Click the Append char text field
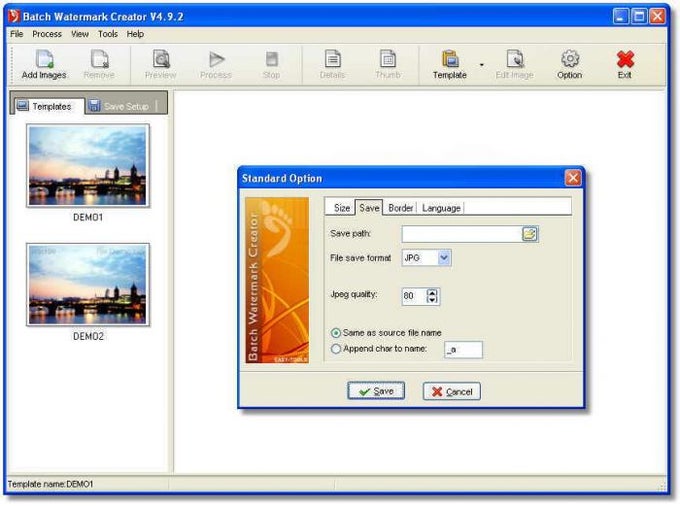680x506 pixels. pyautogui.click(x=463, y=349)
